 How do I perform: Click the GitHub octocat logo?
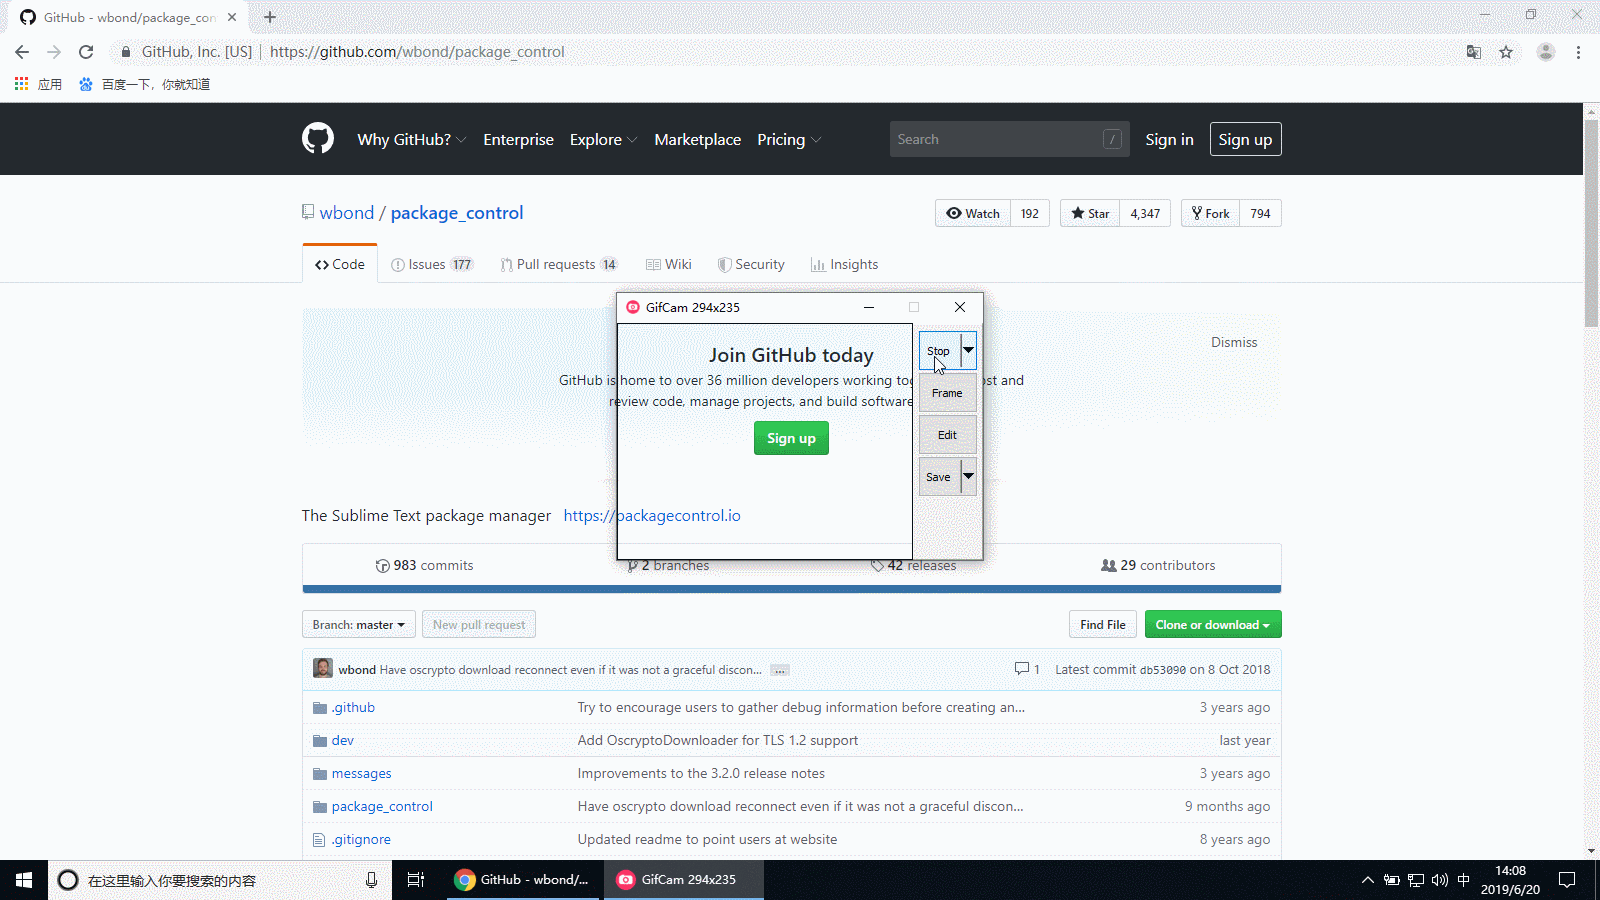click(x=318, y=138)
